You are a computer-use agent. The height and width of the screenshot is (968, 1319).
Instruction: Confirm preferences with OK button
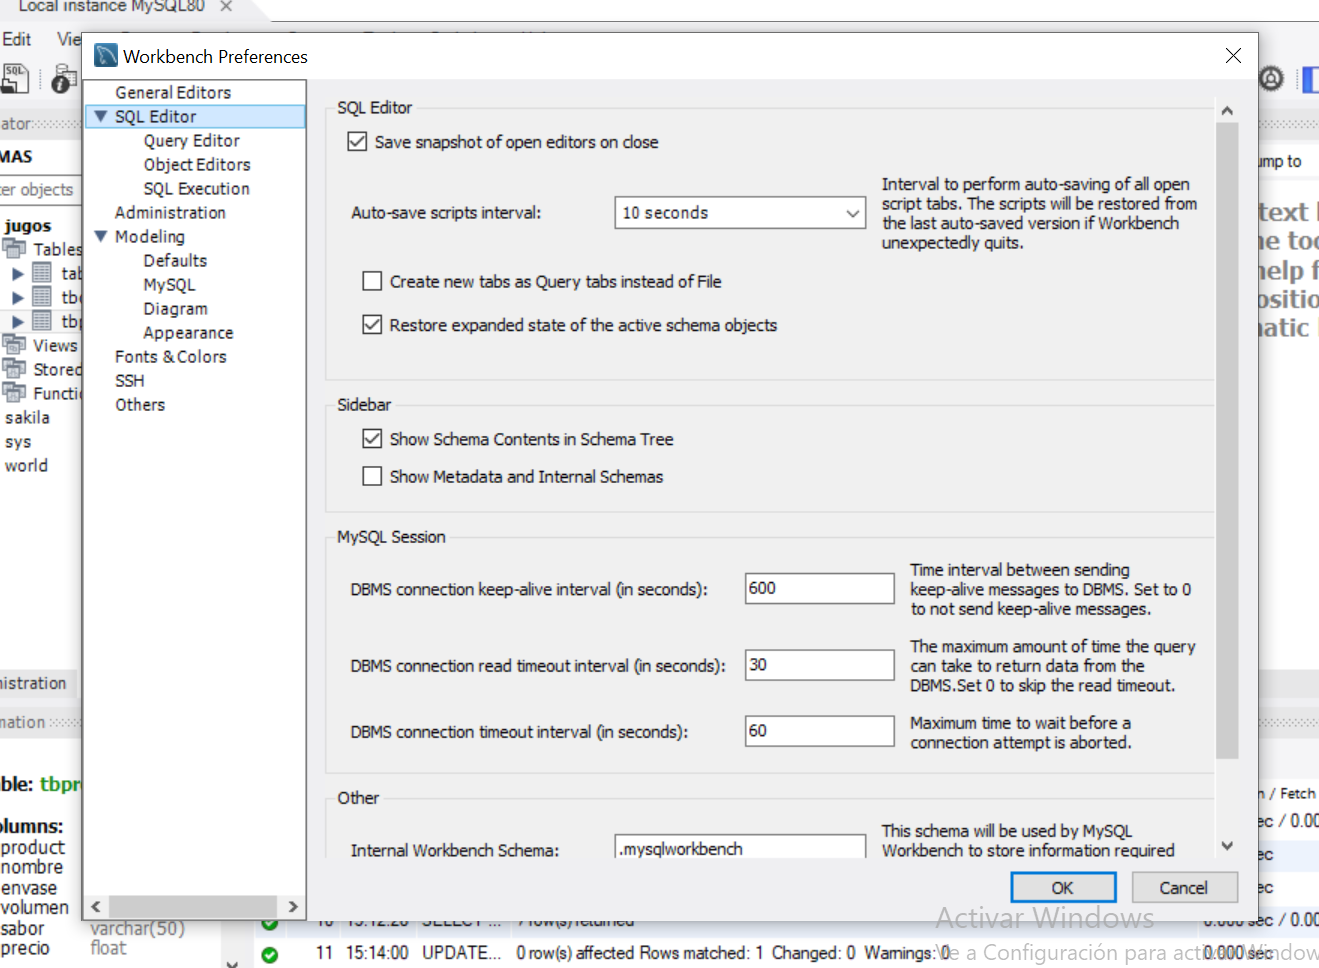1063,887
